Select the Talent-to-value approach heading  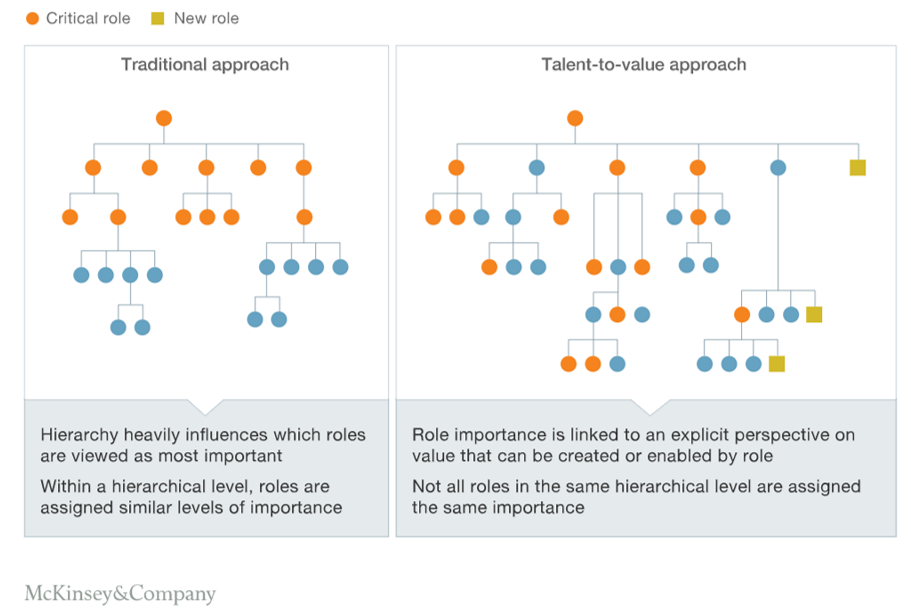click(644, 65)
